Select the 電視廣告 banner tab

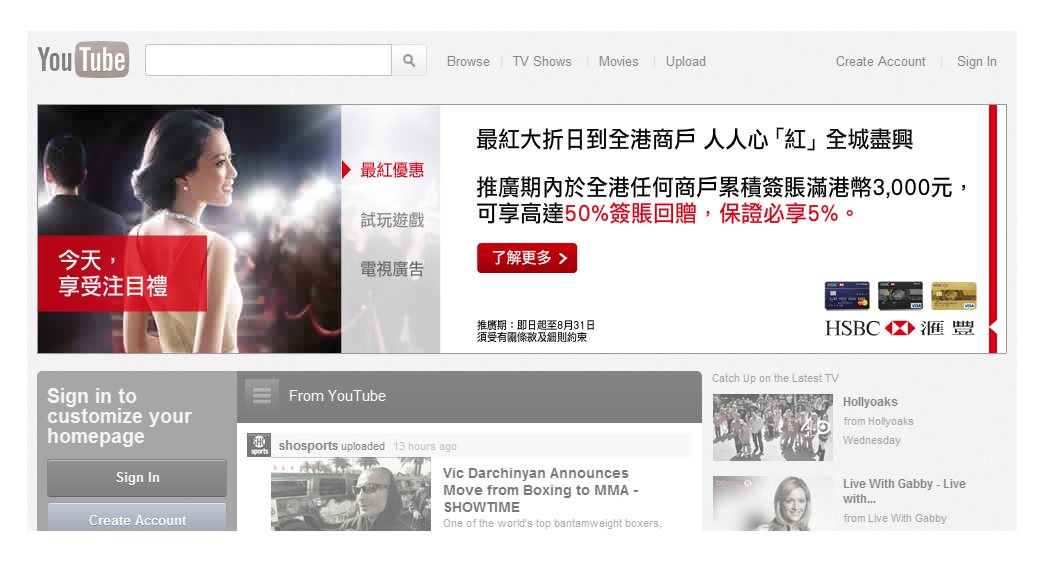[392, 269]
